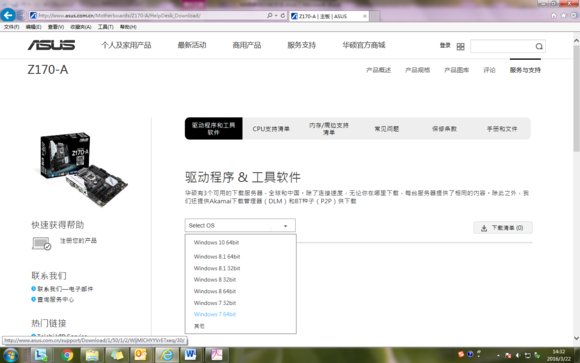
Task: Open the IE Tools gear icon
Action: pyautogui.click(x=574, y=16)
